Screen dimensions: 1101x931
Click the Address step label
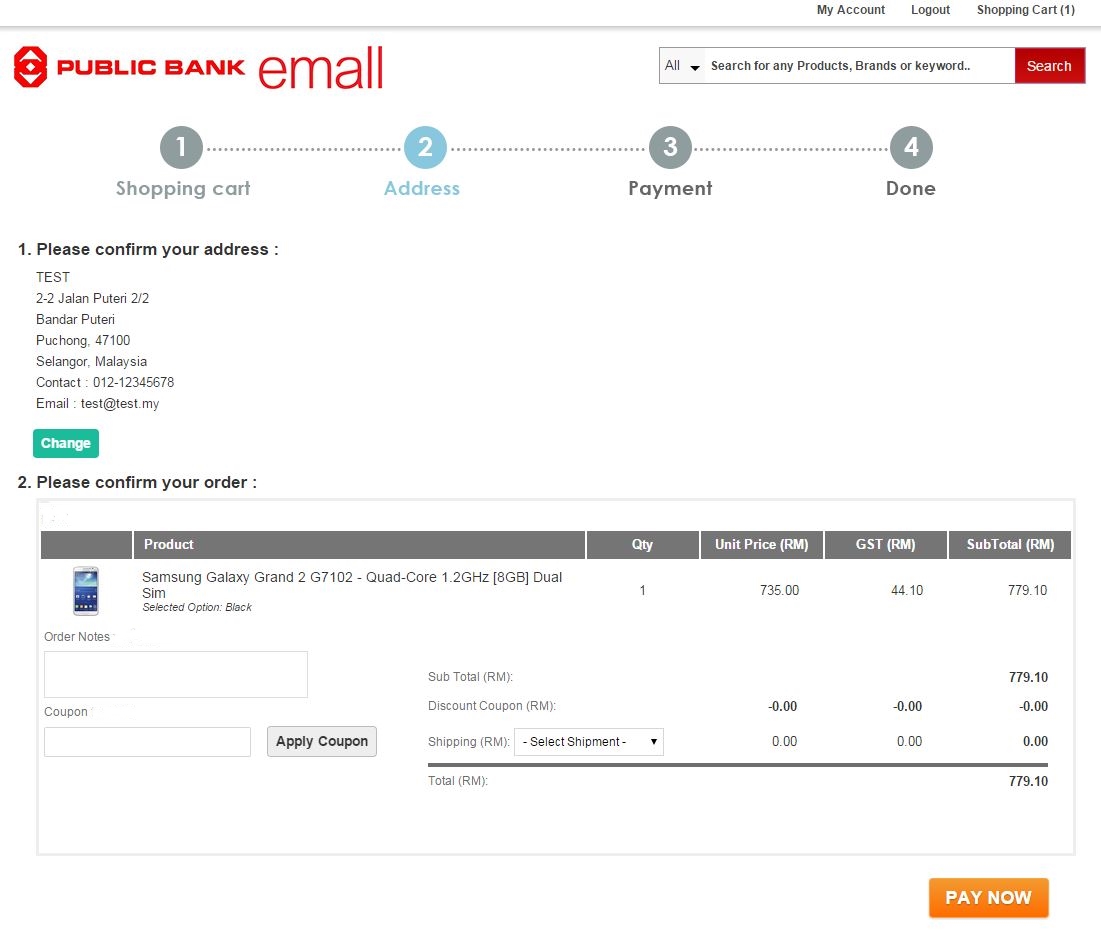coord(422,188)
